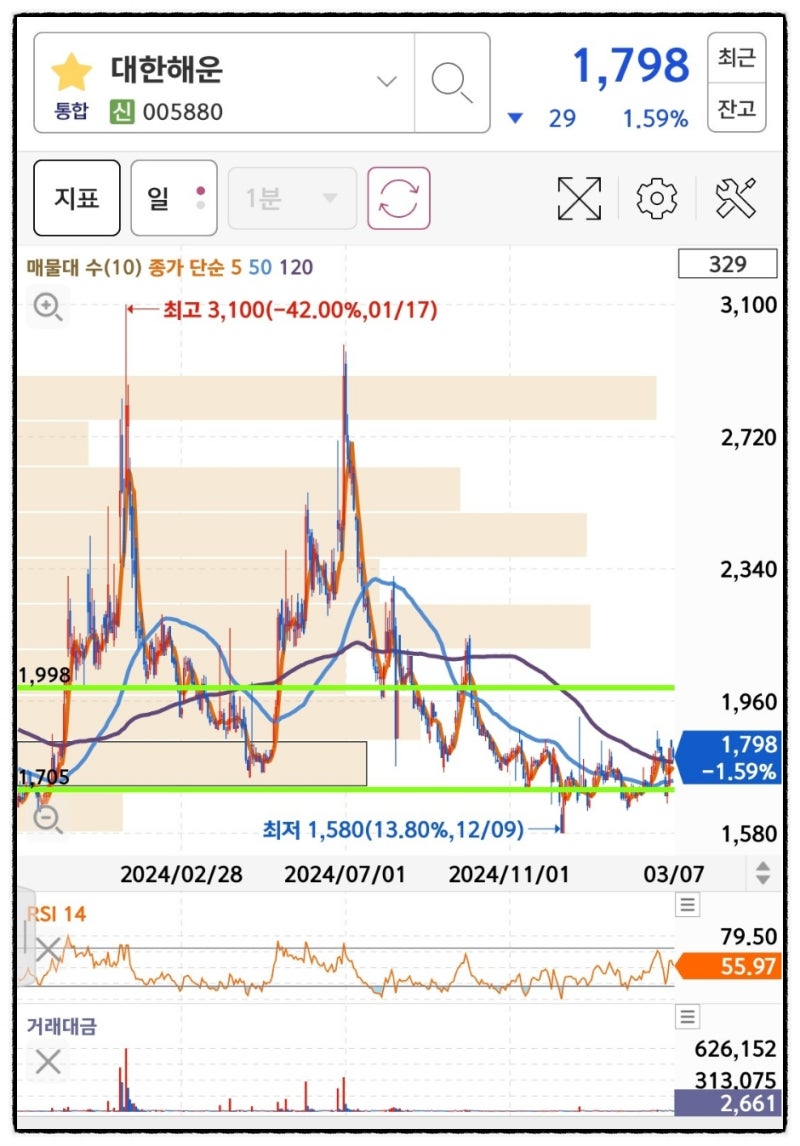Expand the stock selector dropdown chevron
The width and height of the screenshot is (800, 1146).
coord(386,81)
